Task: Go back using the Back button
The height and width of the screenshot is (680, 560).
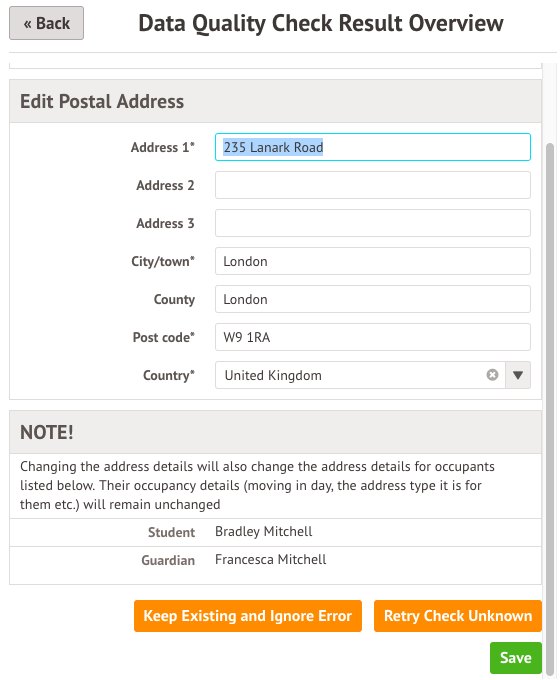Action: (x=46, y=23)
